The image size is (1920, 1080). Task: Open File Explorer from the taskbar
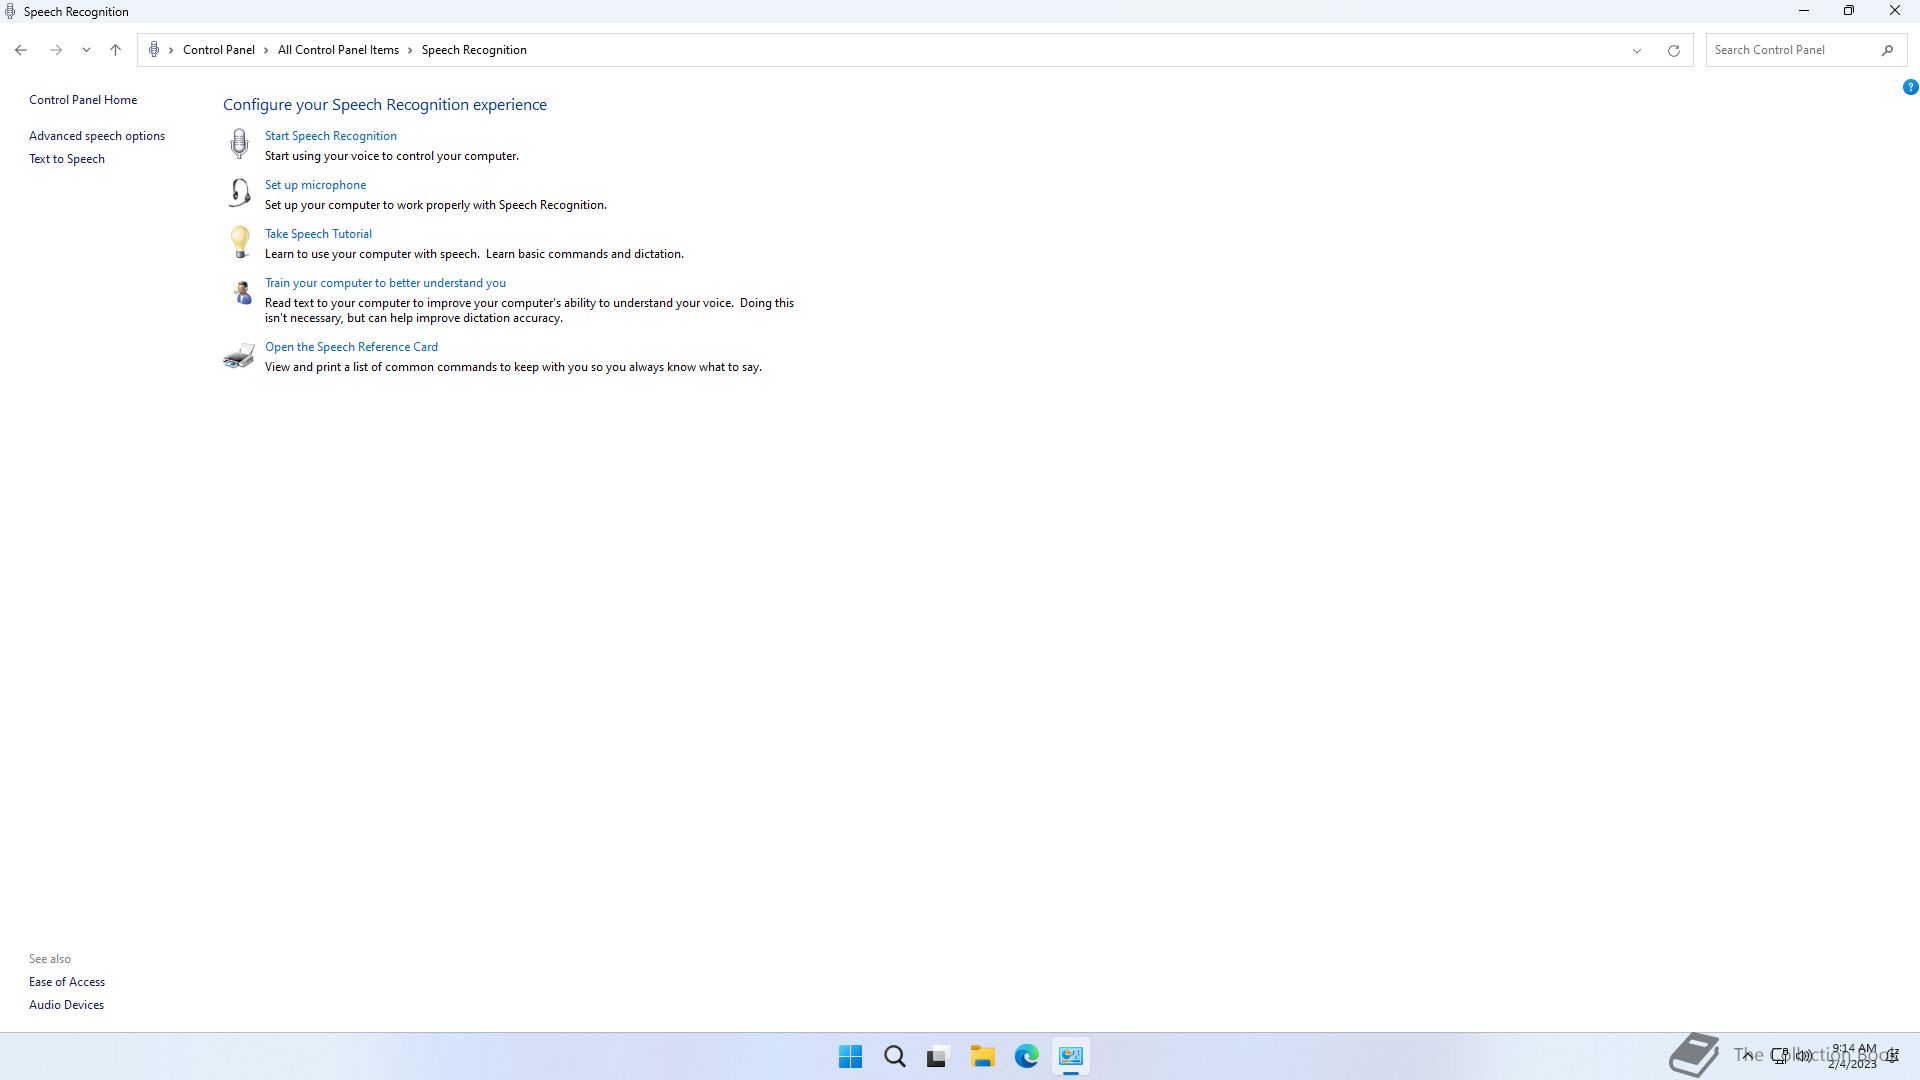pyautogui.click(x=982, y=1056)
